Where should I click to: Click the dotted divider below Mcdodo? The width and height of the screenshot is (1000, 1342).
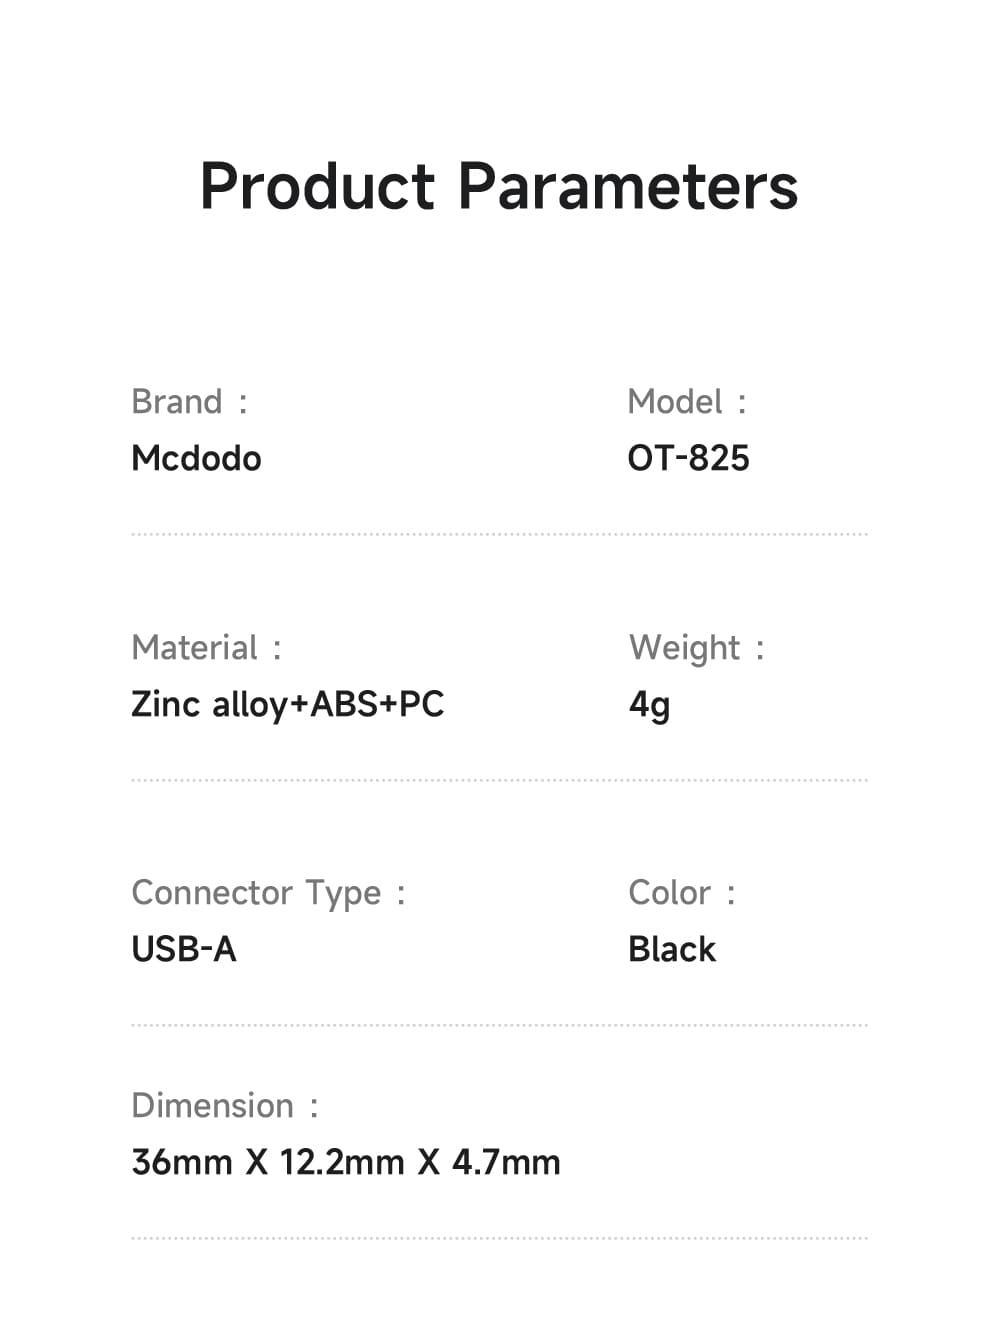click(499, 535)
